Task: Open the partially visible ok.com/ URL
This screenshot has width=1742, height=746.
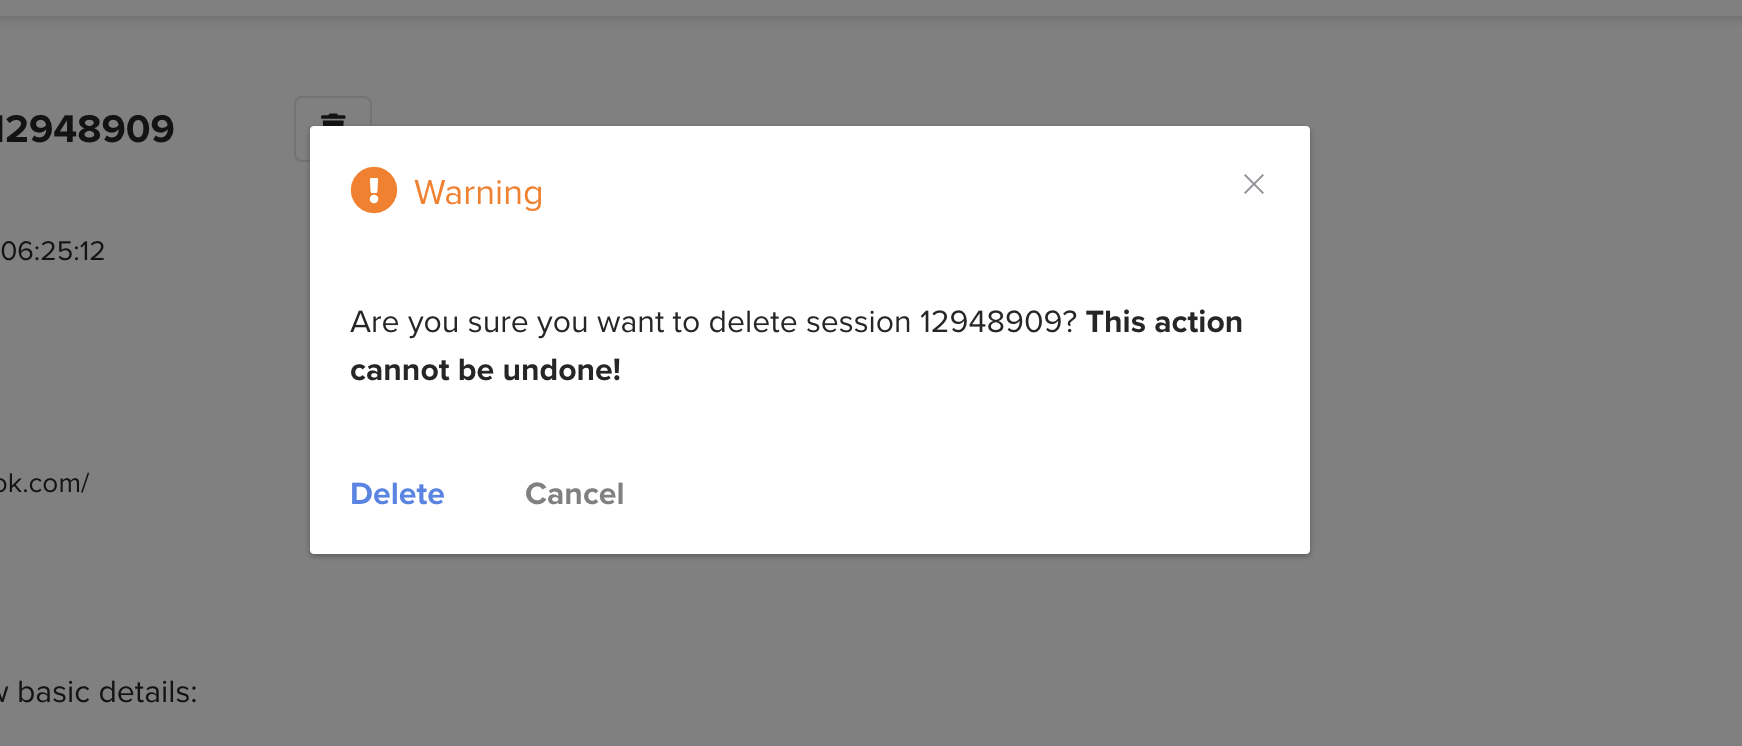Action: [x=44, y=483]
